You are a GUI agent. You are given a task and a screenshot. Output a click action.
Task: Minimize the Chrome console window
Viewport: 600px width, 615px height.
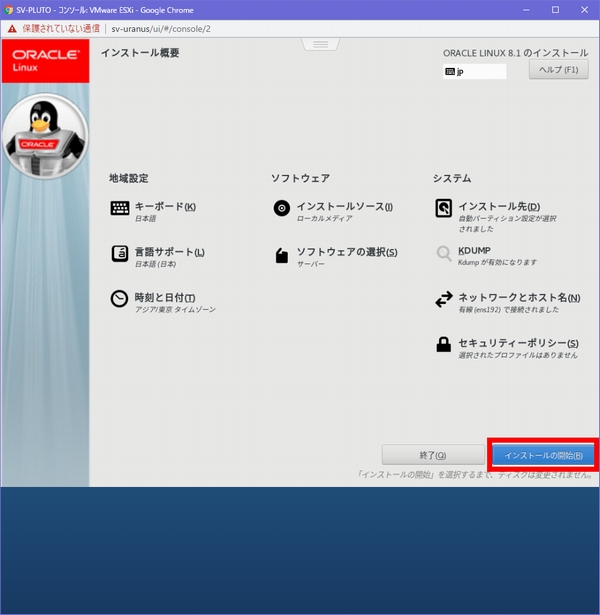coord(526,10)
